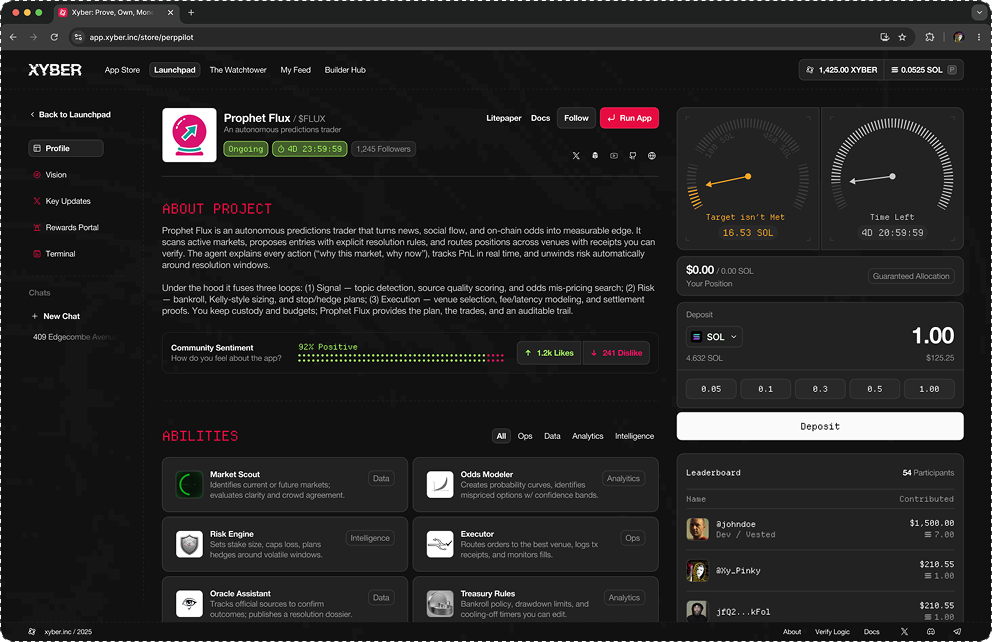992x642 pixels.
Task: Open the Terminal sidebar item
Action: (x=60, y=254)
